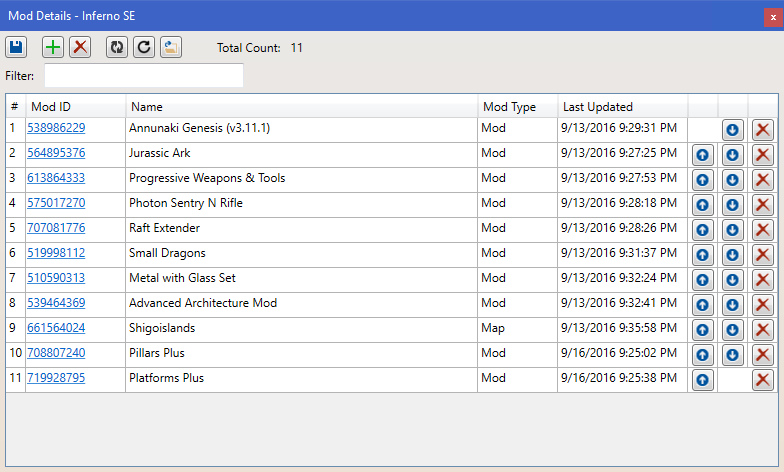Move Platforms Plus up
Image resolution: width=784 pixels, height=472 pixels.
(702, 380)
